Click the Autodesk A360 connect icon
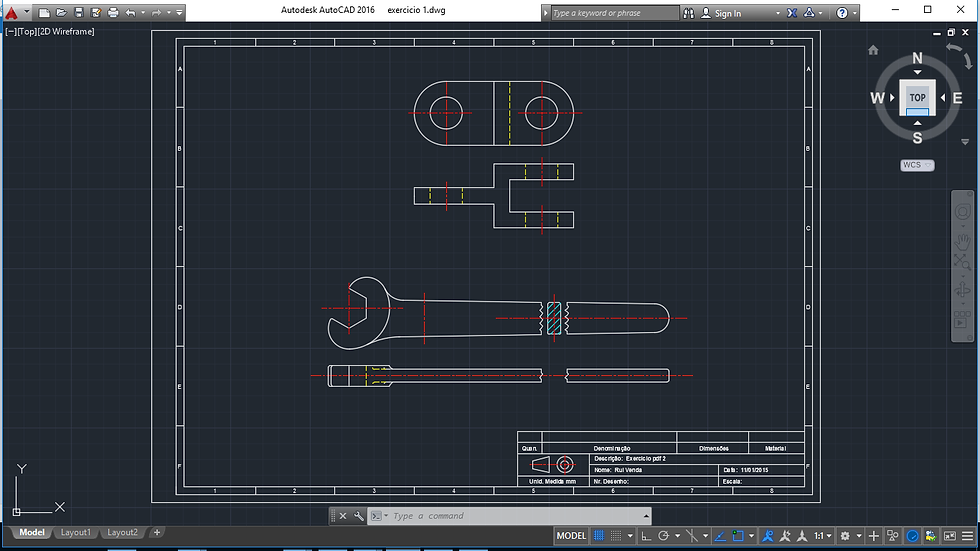The height and width of the screenshot is (551, 980). [809, 13]
